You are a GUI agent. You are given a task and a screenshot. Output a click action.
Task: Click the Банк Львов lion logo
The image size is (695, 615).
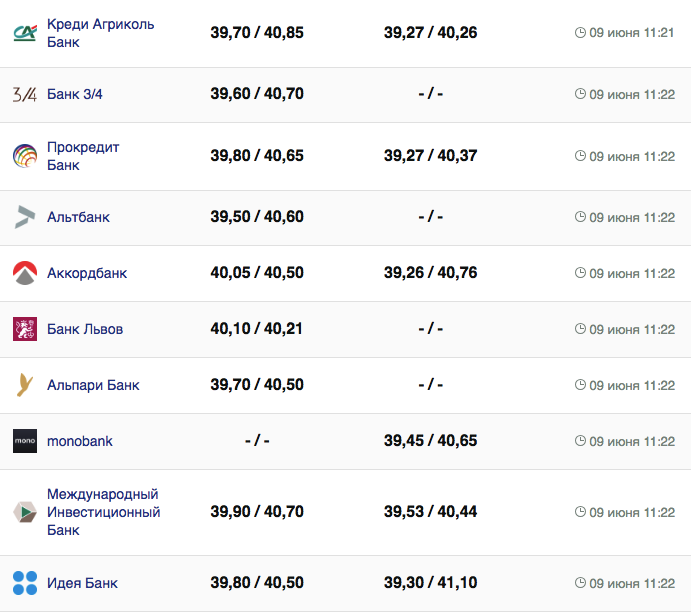point(25,329)
